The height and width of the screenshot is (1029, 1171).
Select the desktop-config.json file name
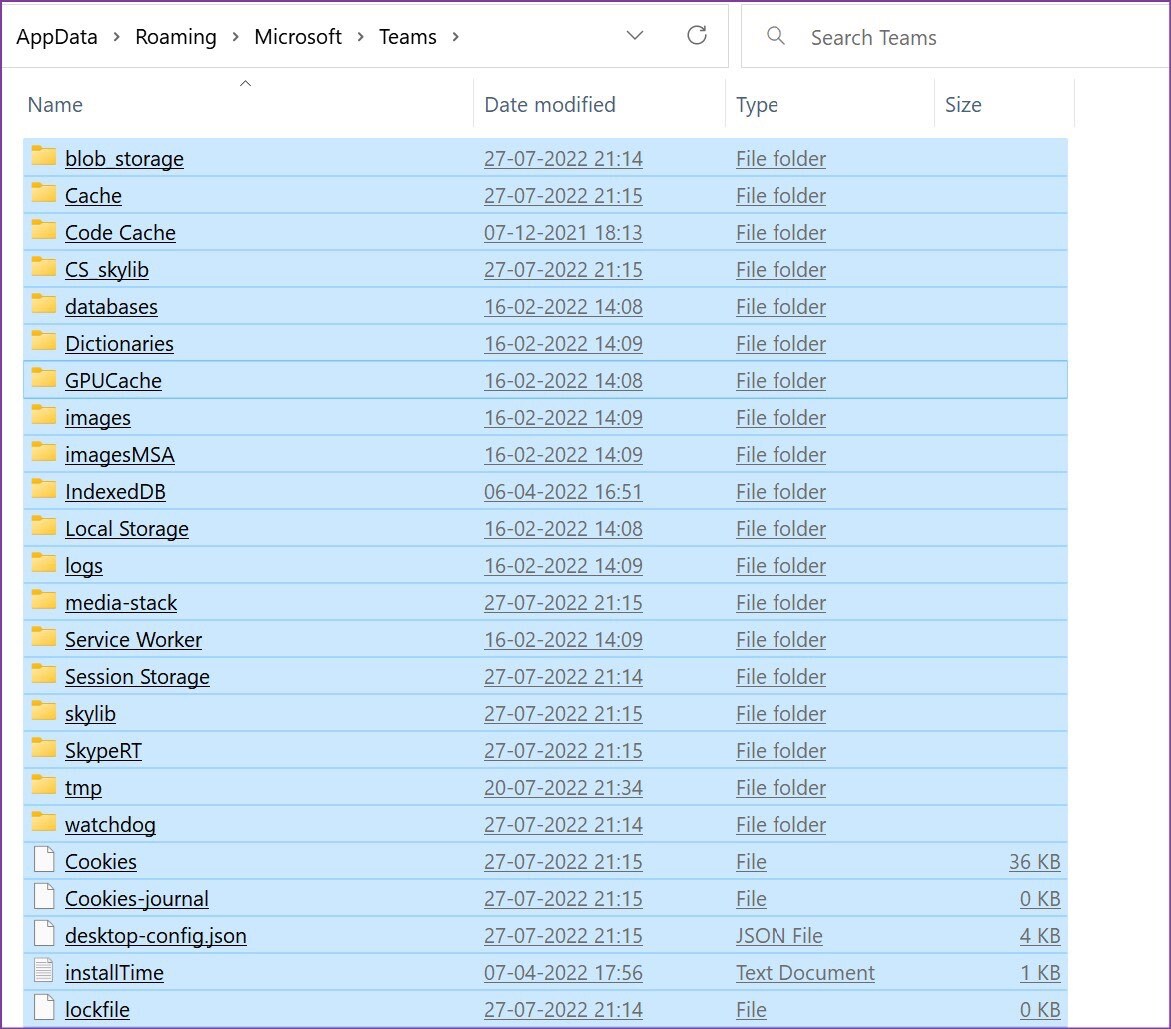tap(155, 936)
